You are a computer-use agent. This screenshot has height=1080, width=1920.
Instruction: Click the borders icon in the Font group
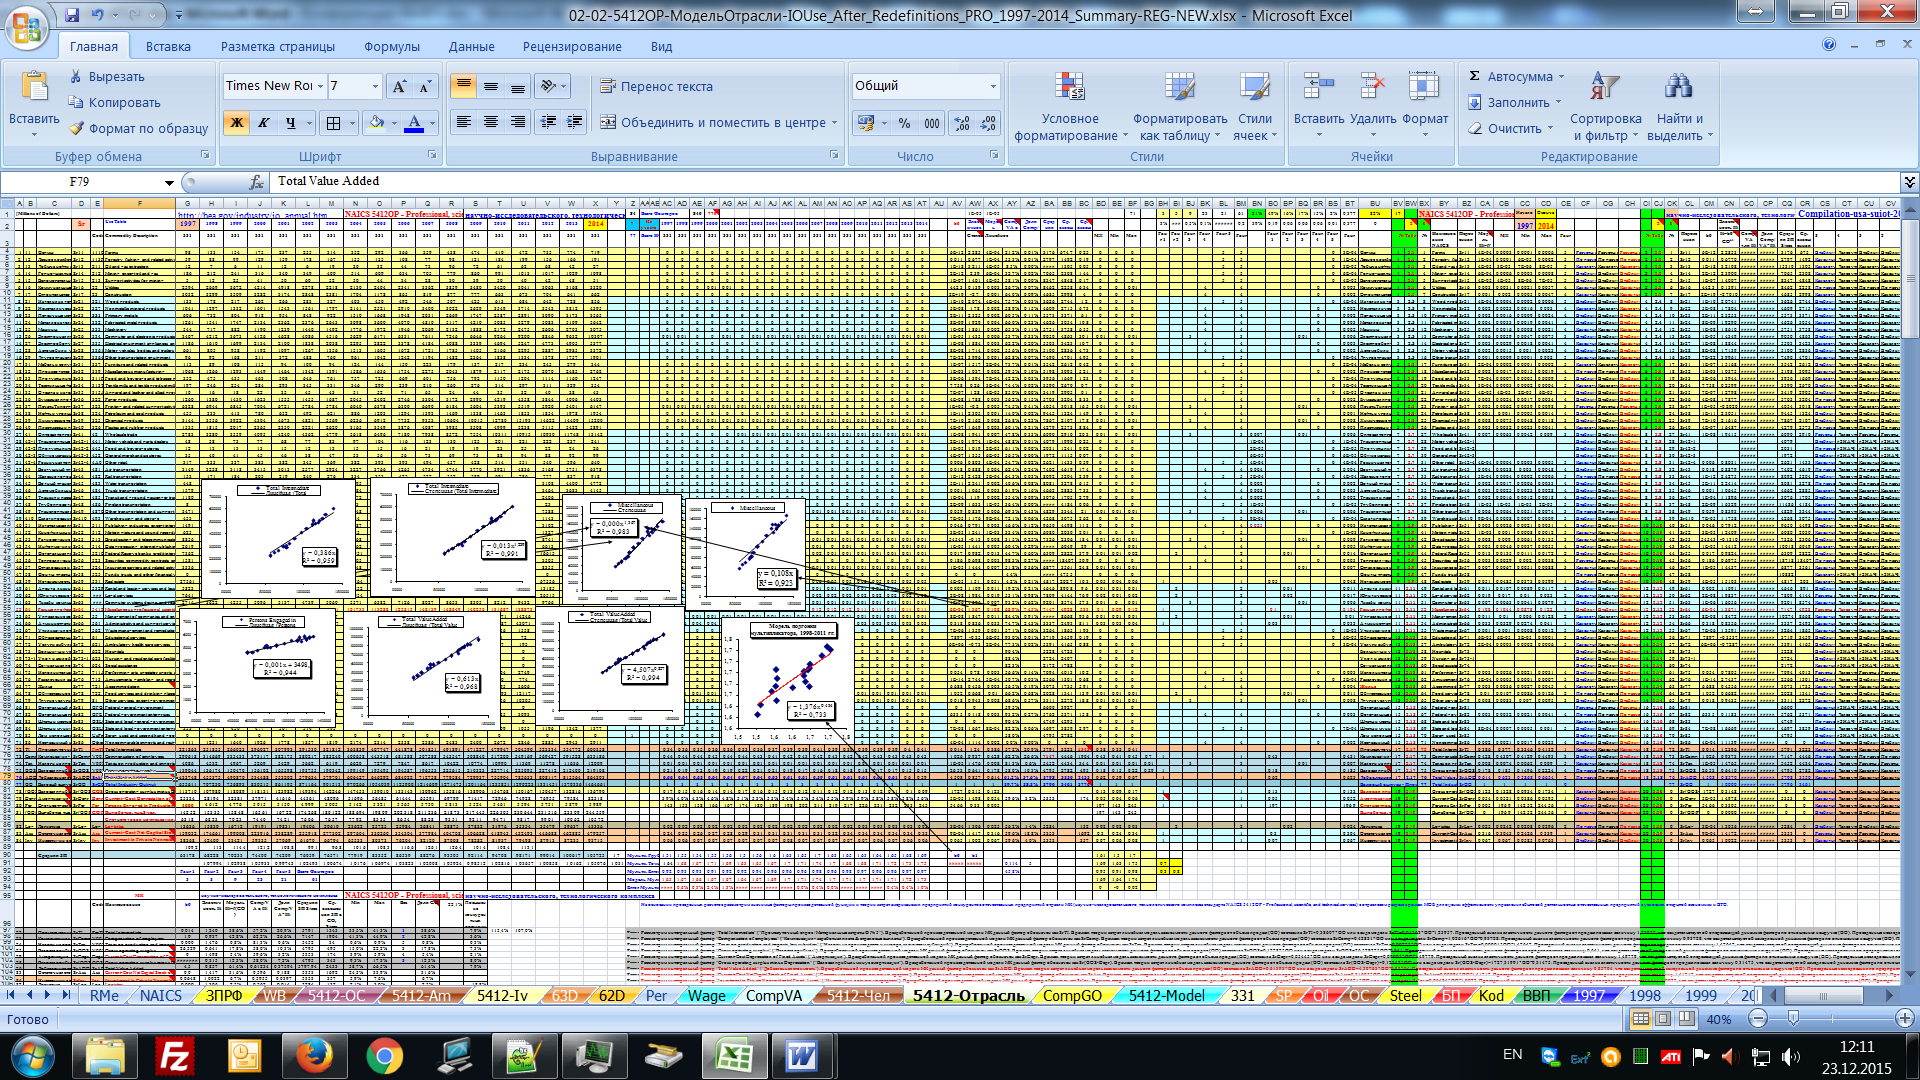(333, 123)
